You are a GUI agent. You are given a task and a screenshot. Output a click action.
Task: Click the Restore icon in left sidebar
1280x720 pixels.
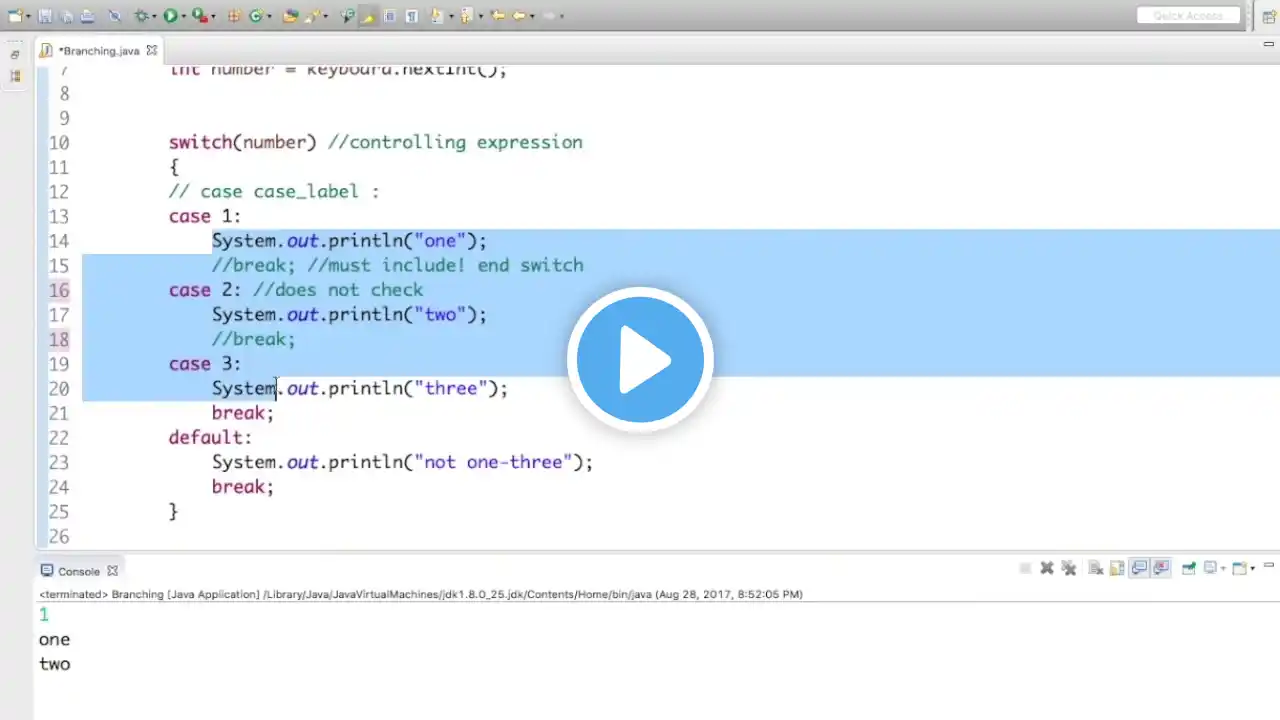pos(15,54)
